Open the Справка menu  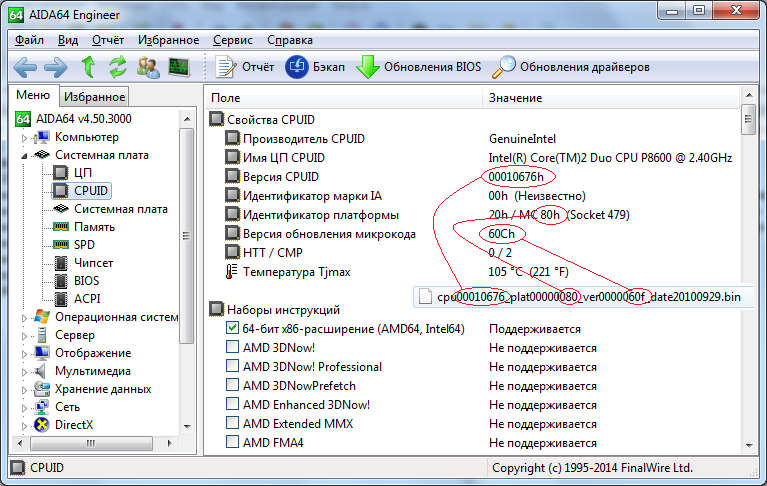[290, 40]
